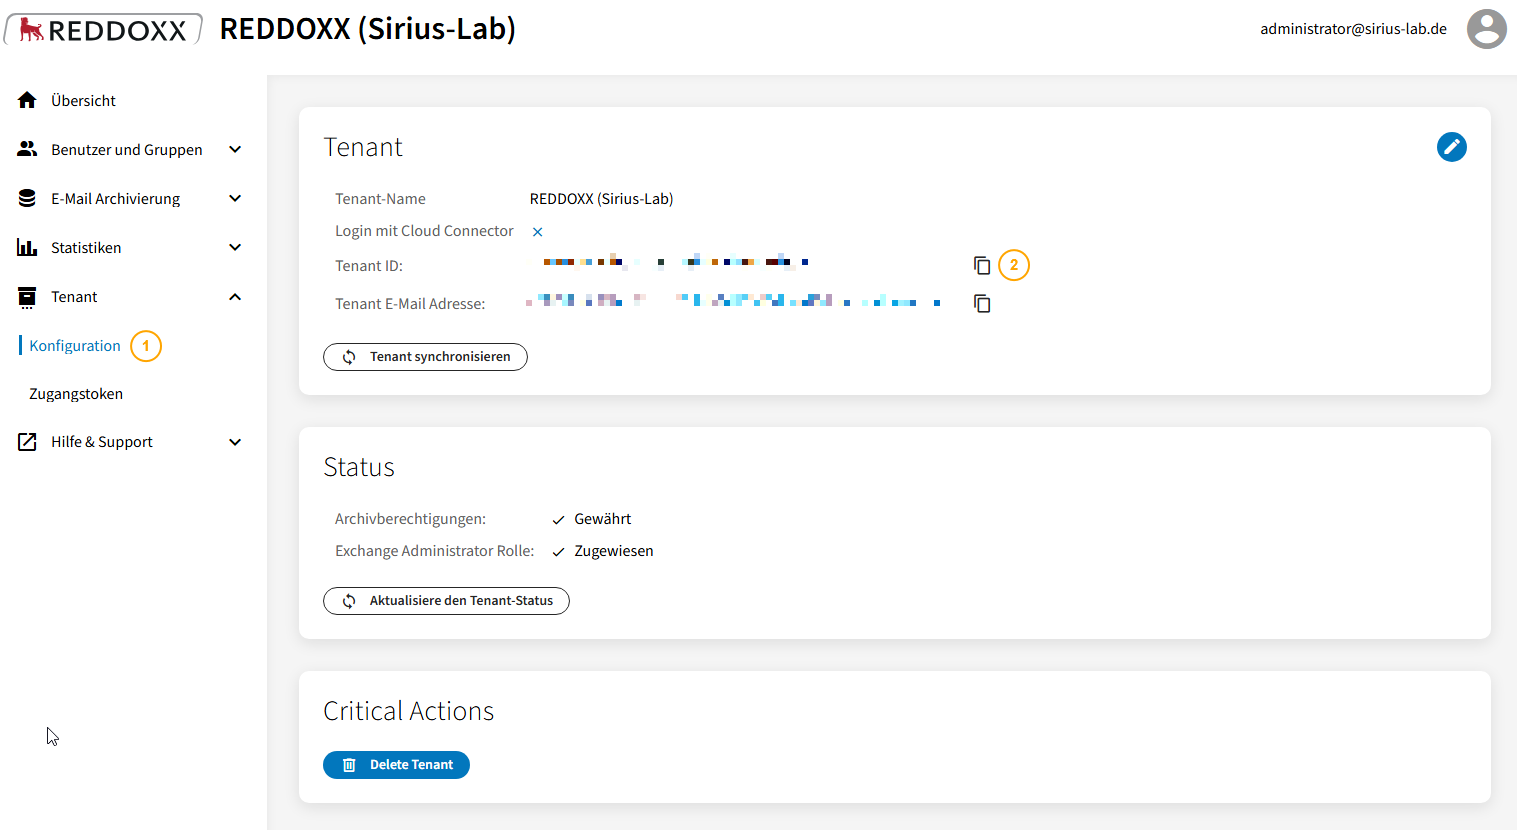
Task: Click the Hilfe & Support external link icon
Action: [27, 442]
